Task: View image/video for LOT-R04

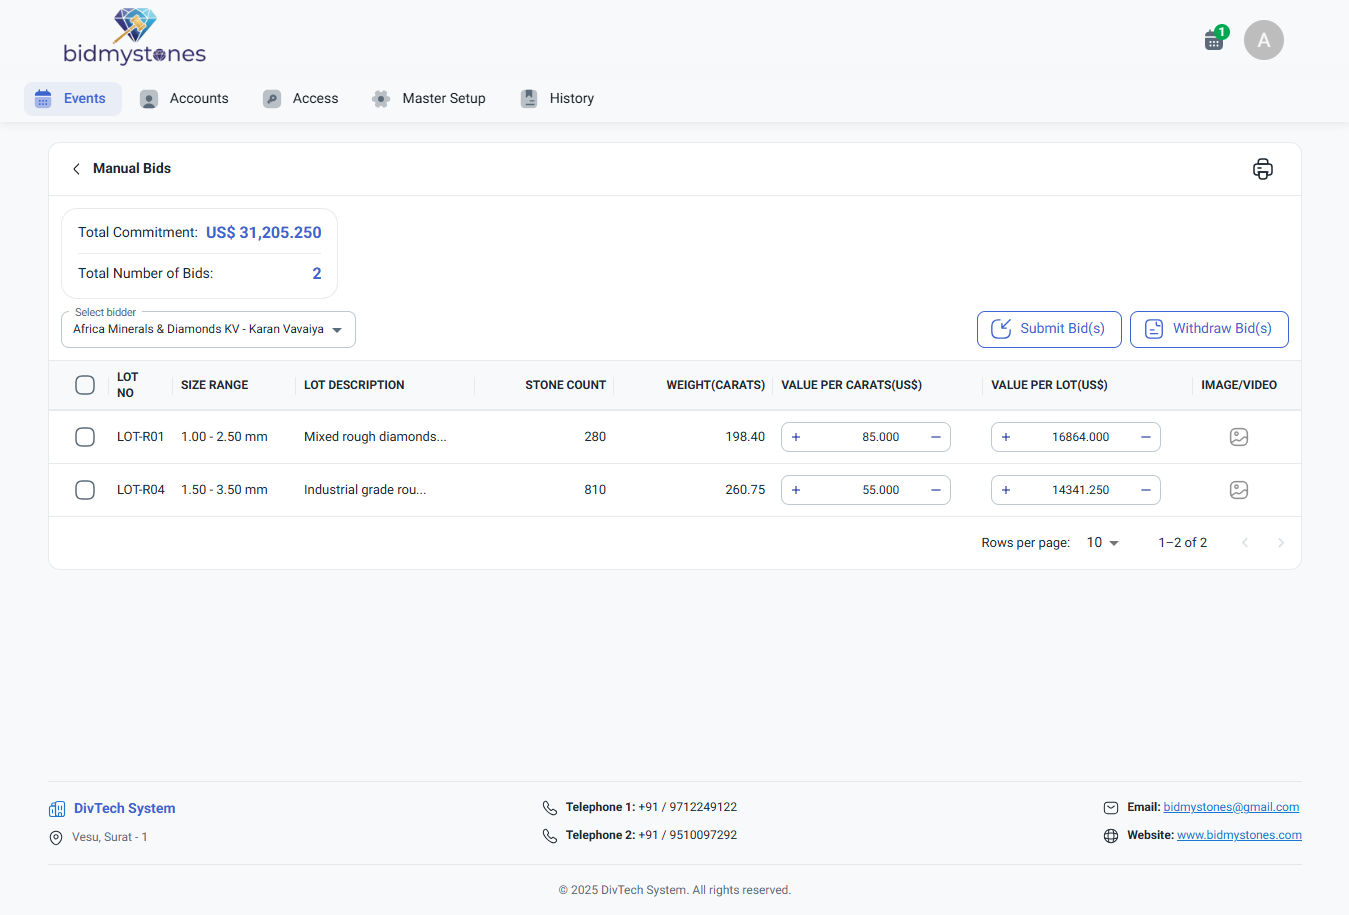Action: coord(1239,490)
